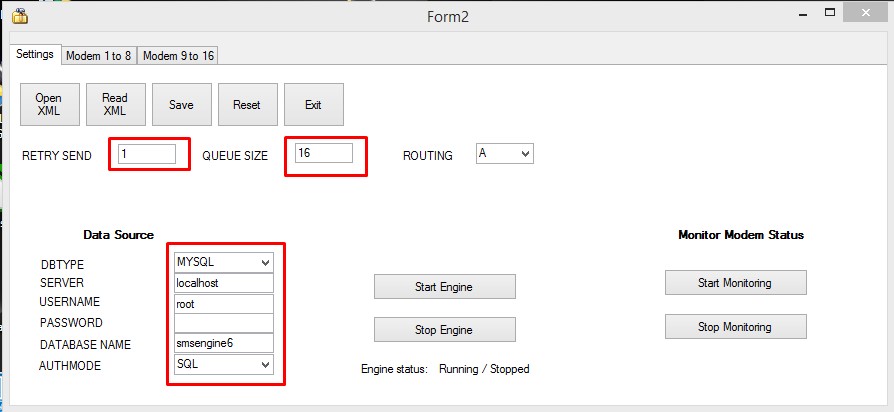The height and width of the screenshot is (412, 894).
Task: Click the Monitor Modem Status heading
Action: click(741, 235)
